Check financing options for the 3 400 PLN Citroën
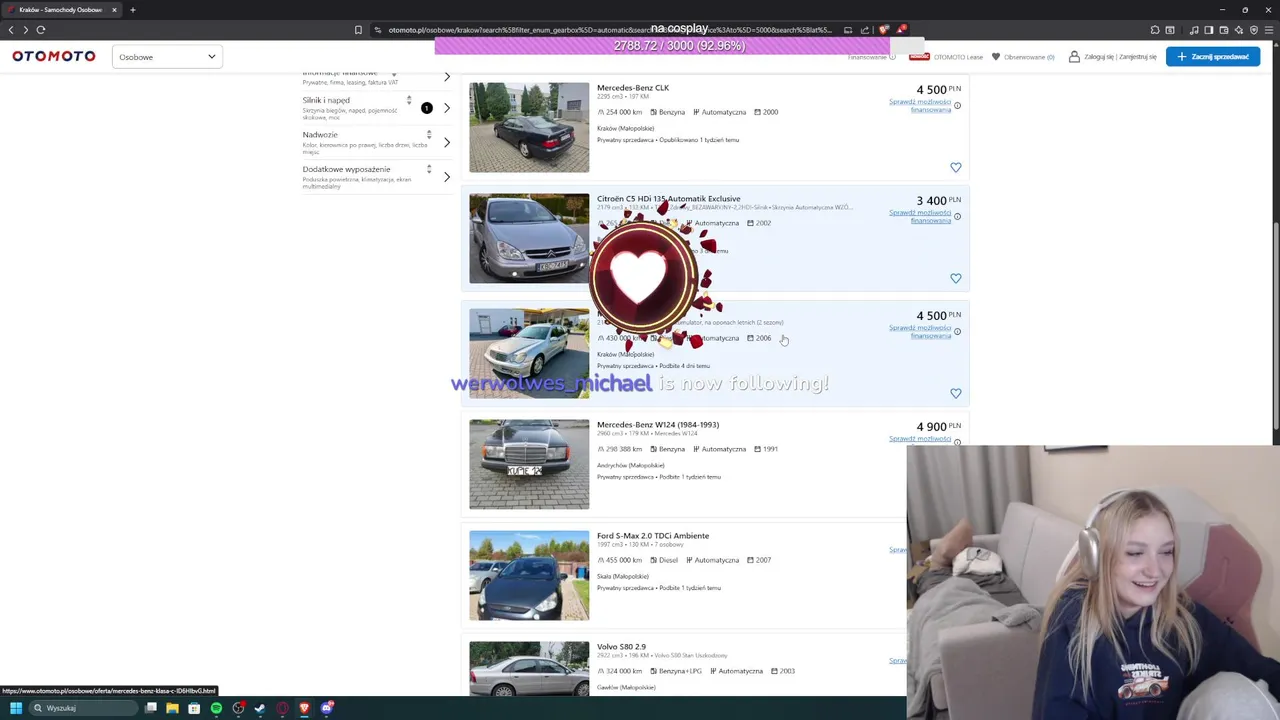This screenshot has width=1280, height=720. point(920,216)
